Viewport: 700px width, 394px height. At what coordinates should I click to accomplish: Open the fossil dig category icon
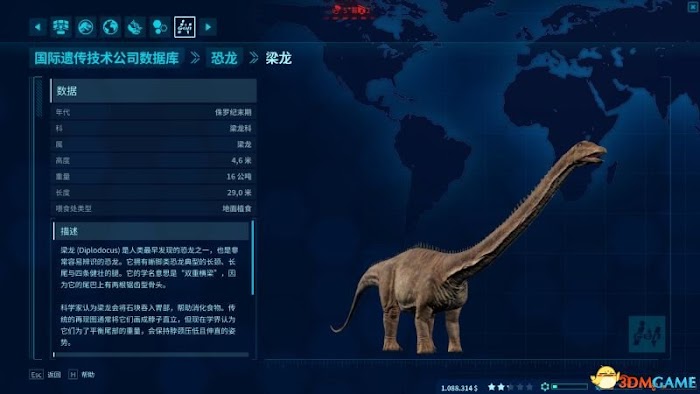pos(135,27)
